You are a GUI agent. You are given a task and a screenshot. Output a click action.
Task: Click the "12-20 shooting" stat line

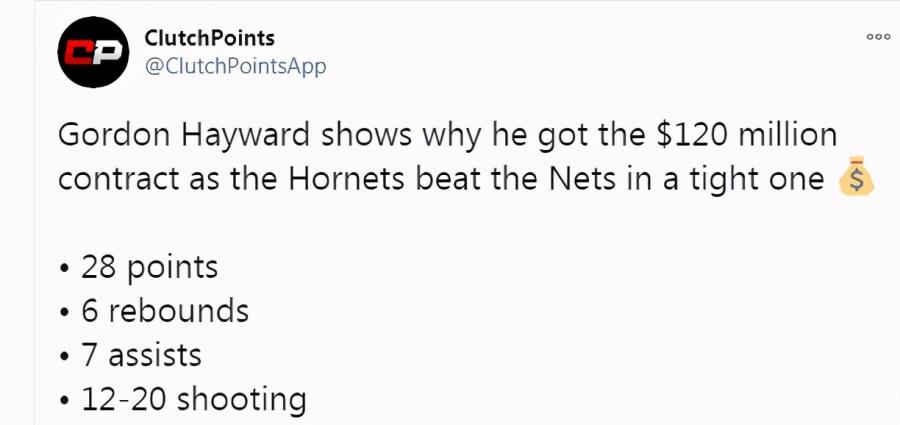pyautogui.click(x=193, y=399)
